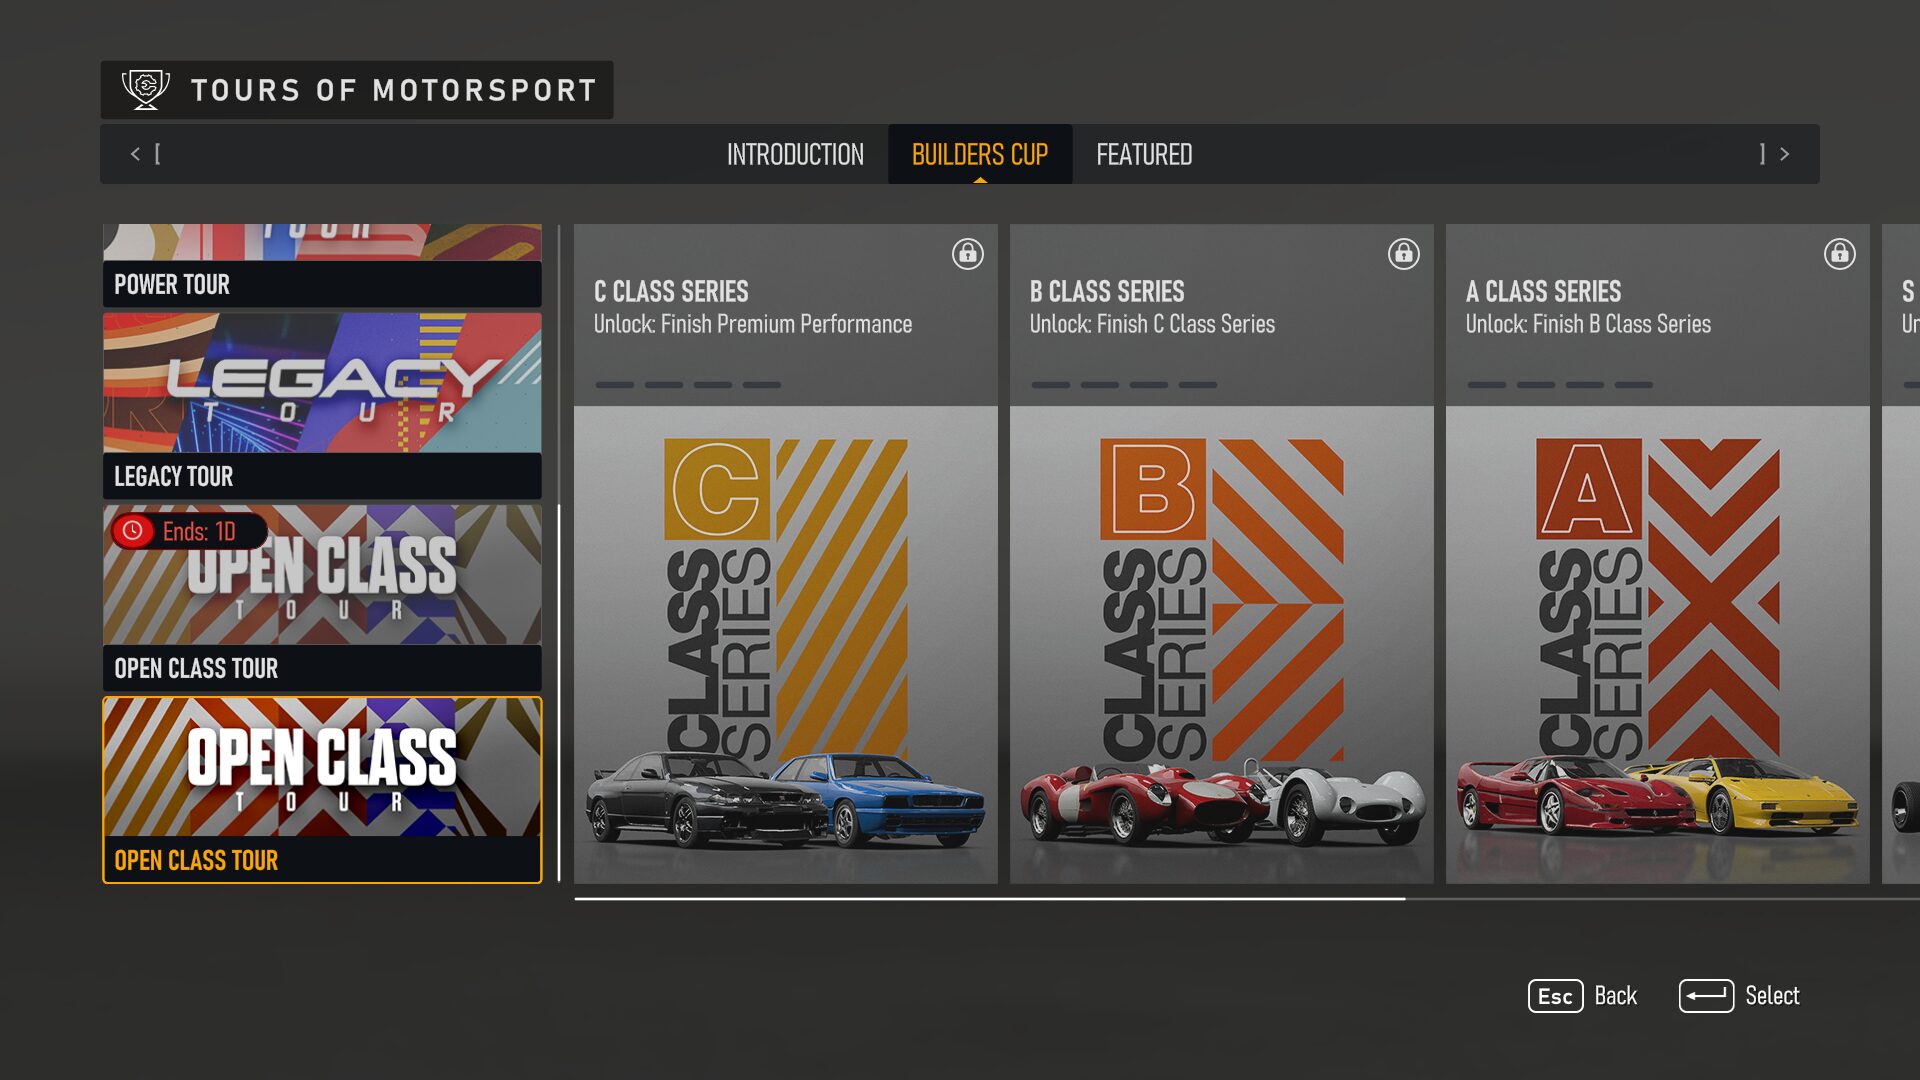Go to previous tab with left chevron
Screen dimensions: 1920x1080
(135, 154)
